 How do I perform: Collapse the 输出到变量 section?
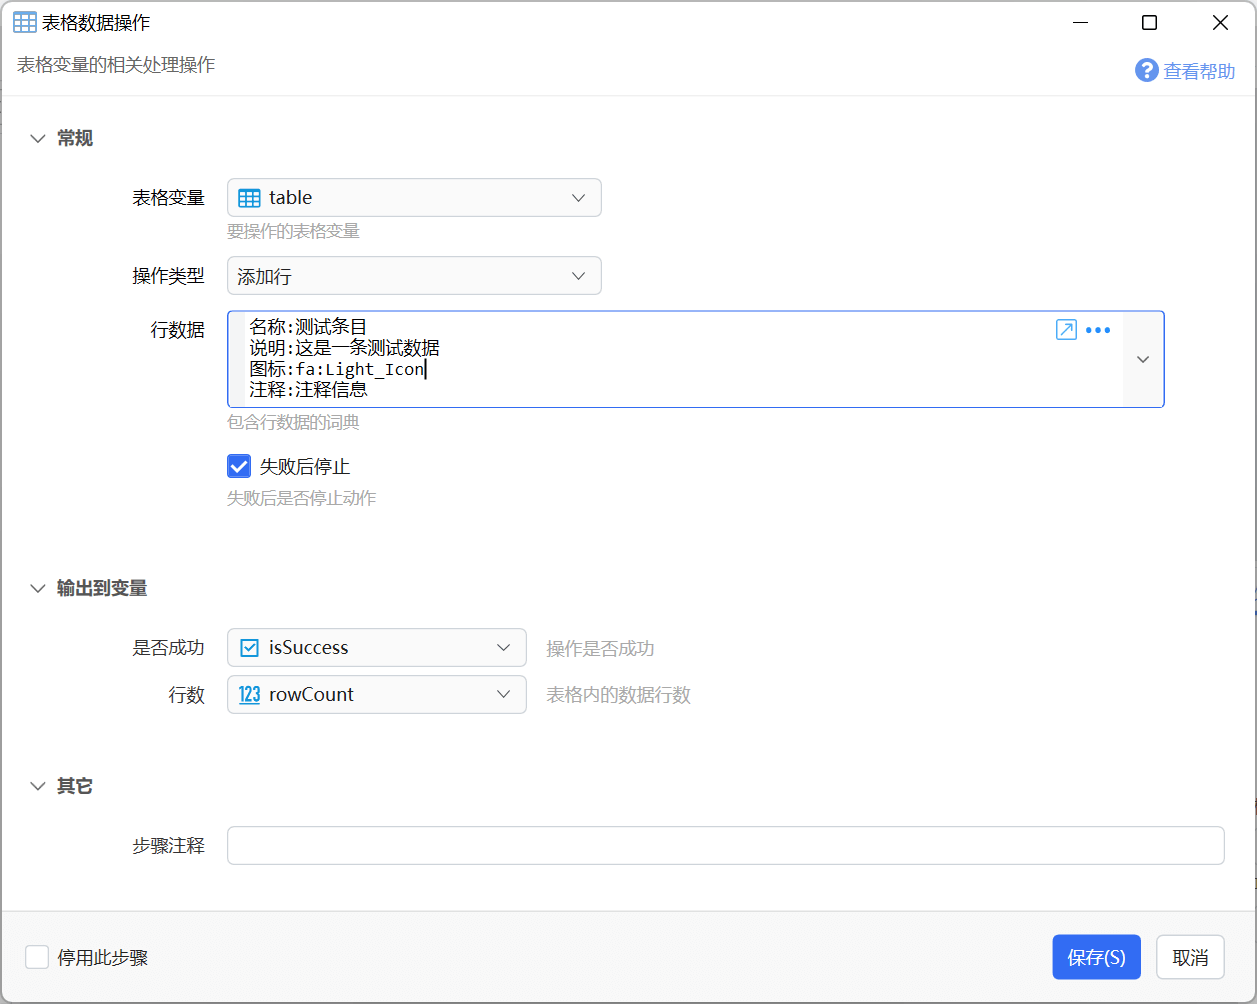38,589
